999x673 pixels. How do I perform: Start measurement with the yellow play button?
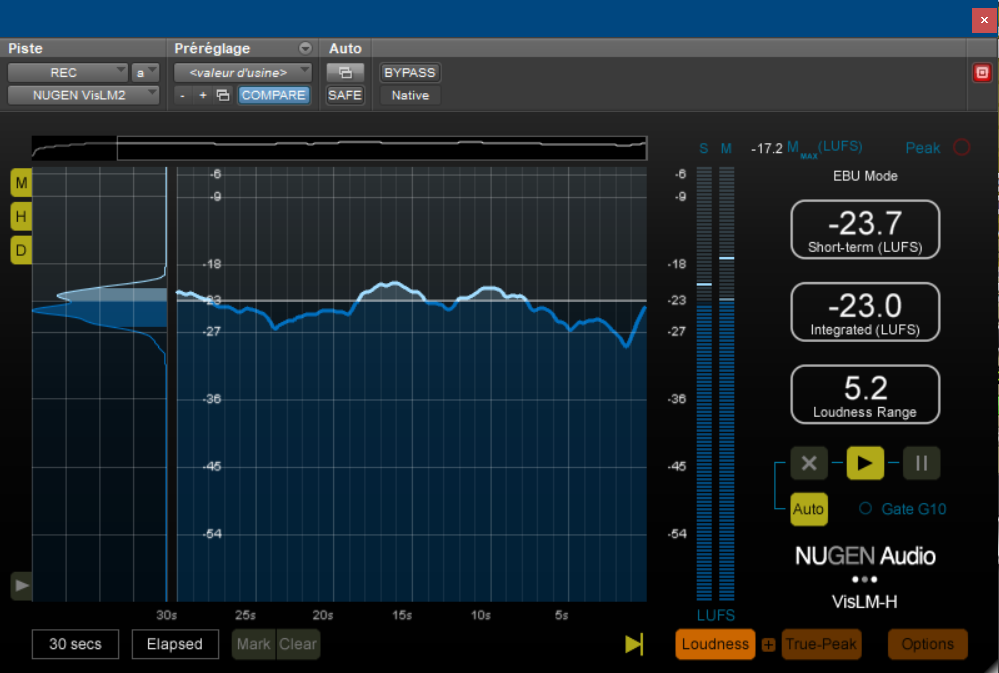tap(865, 463)
